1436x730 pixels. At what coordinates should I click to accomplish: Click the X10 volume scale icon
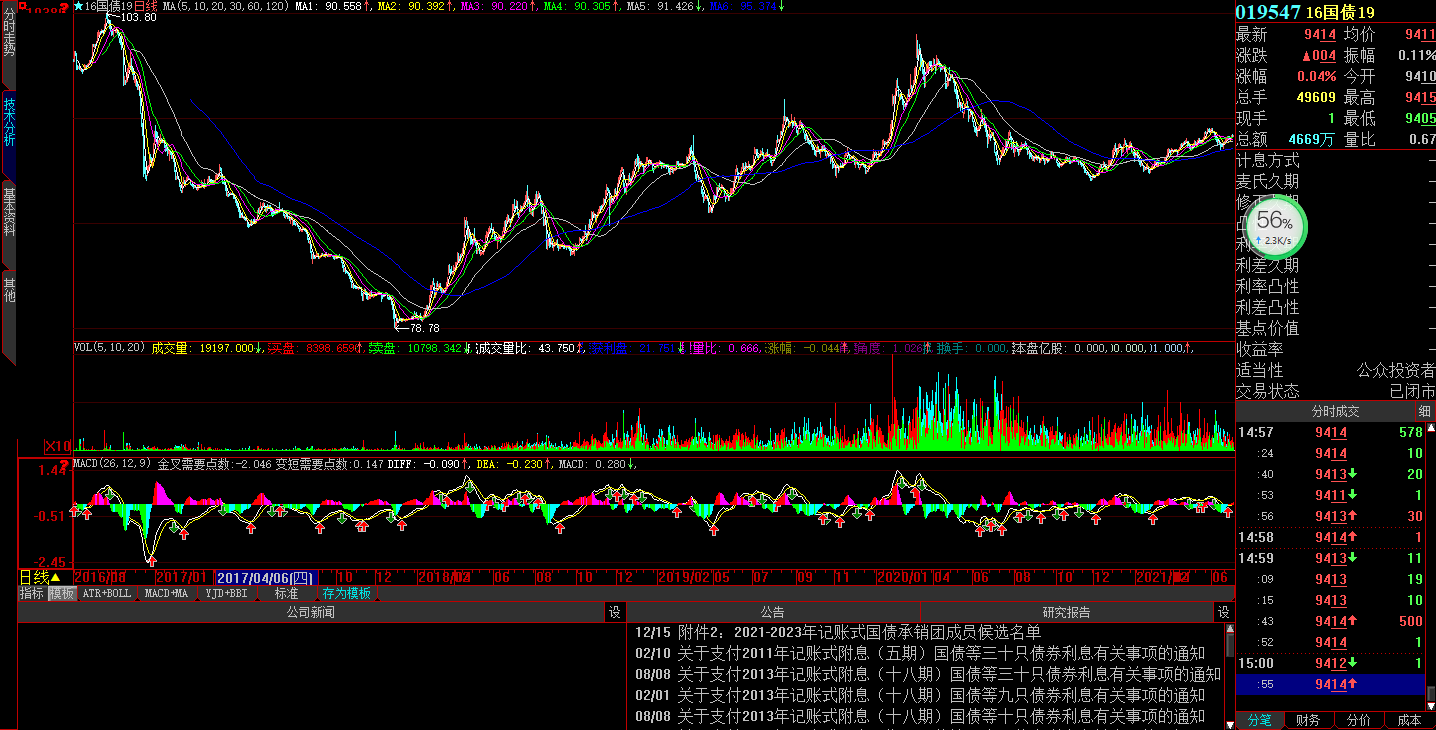coord(57,446)
